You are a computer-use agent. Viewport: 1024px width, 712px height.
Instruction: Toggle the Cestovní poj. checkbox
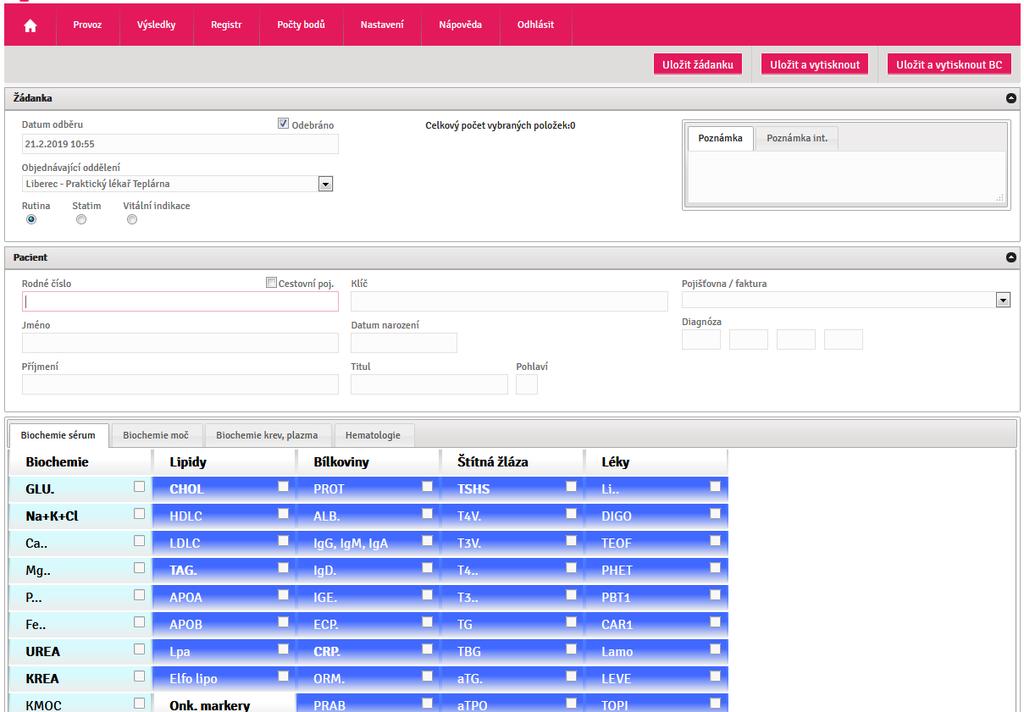[271, 282]
